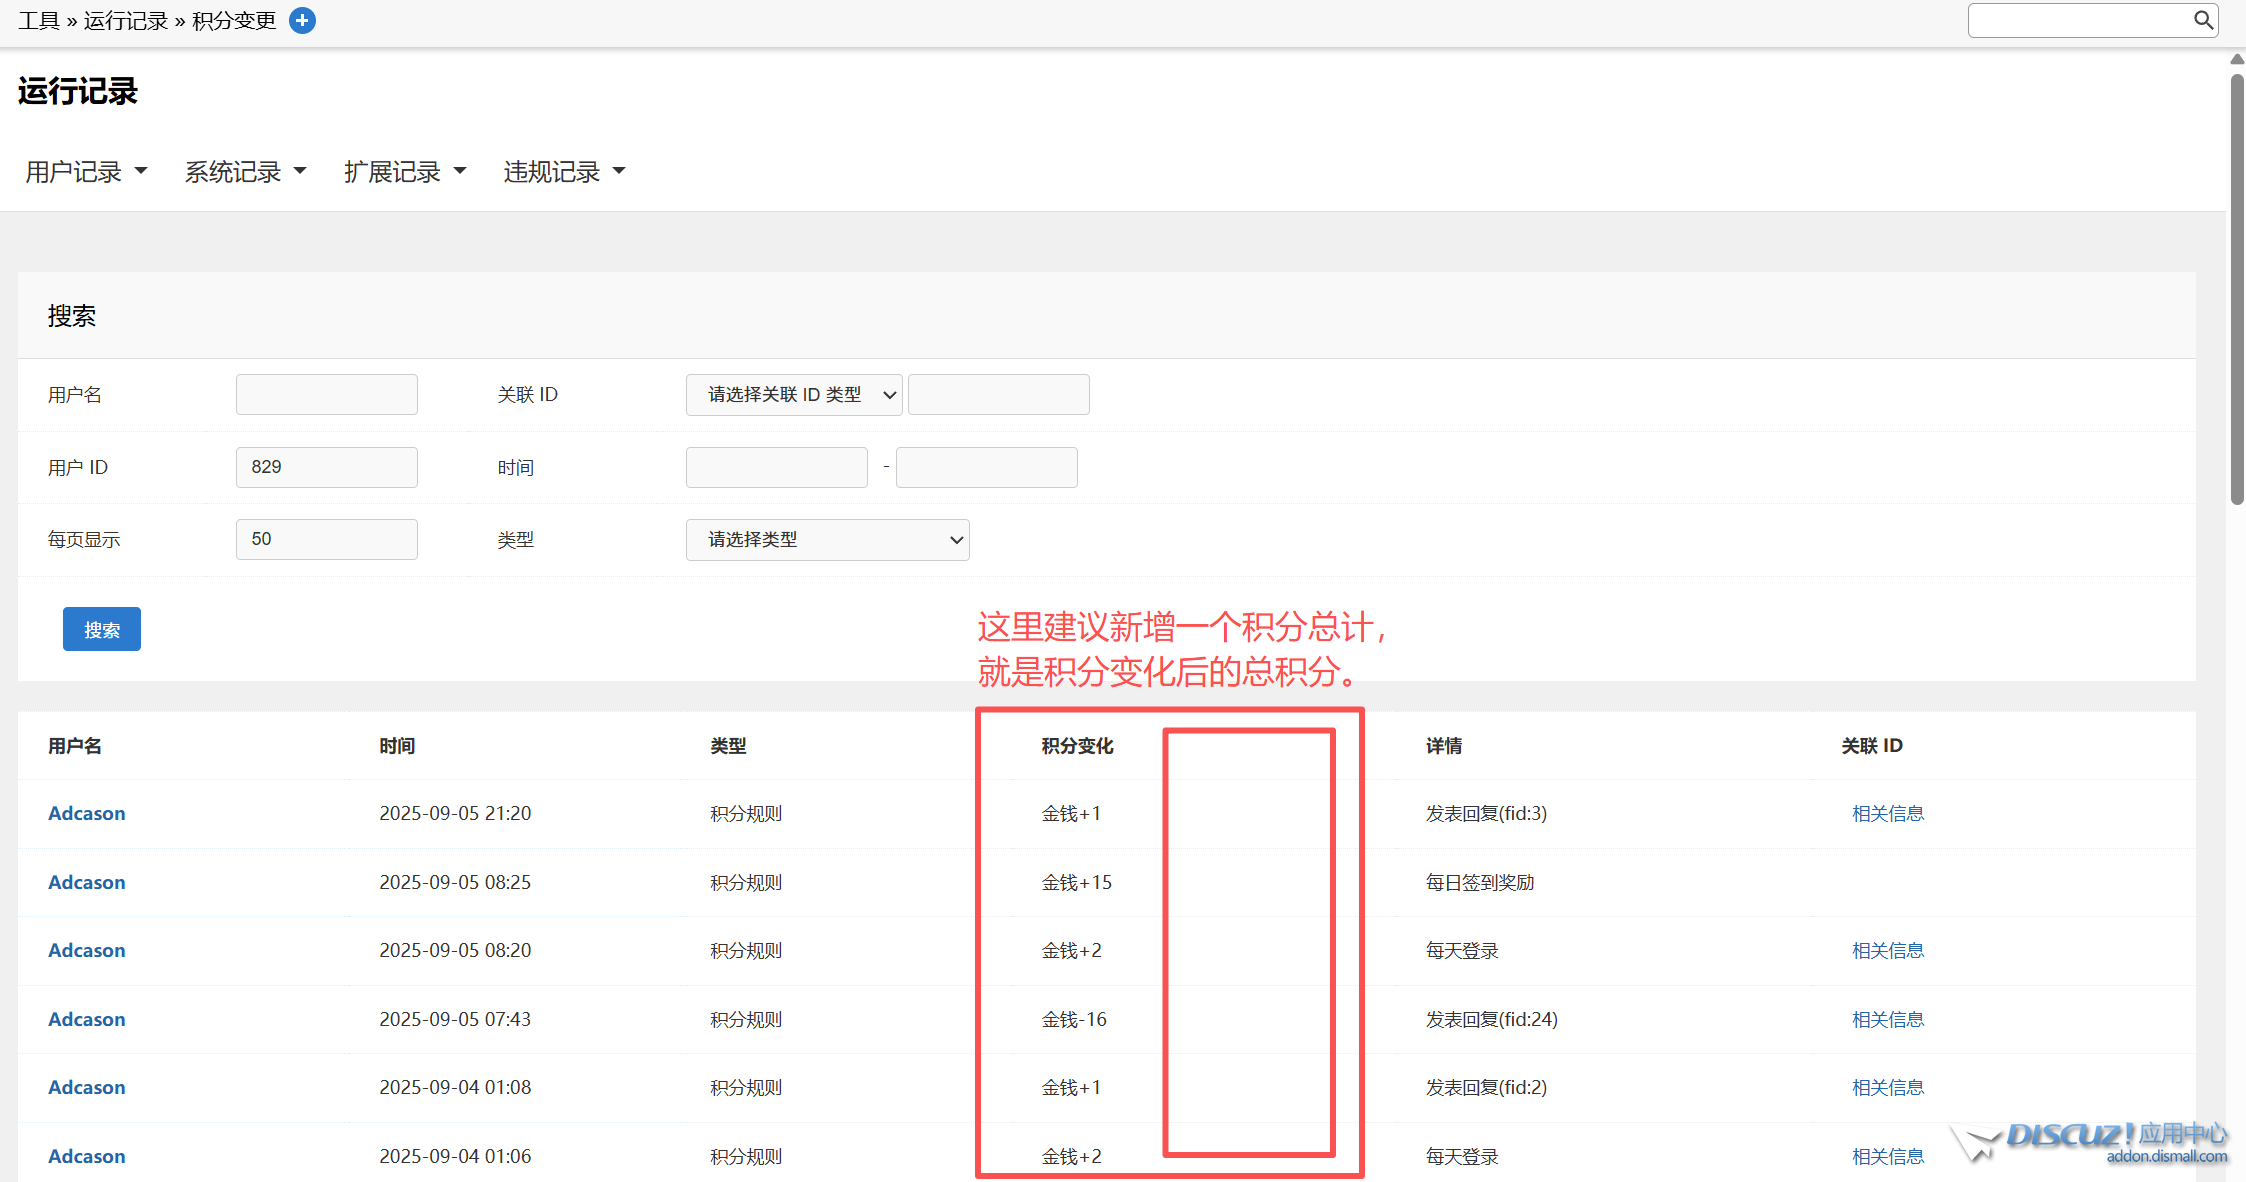The height and width of the screenshot is (1182, 2246).
Task: Open the 用户记录 dropdown menu
Action: click(86, 172)
